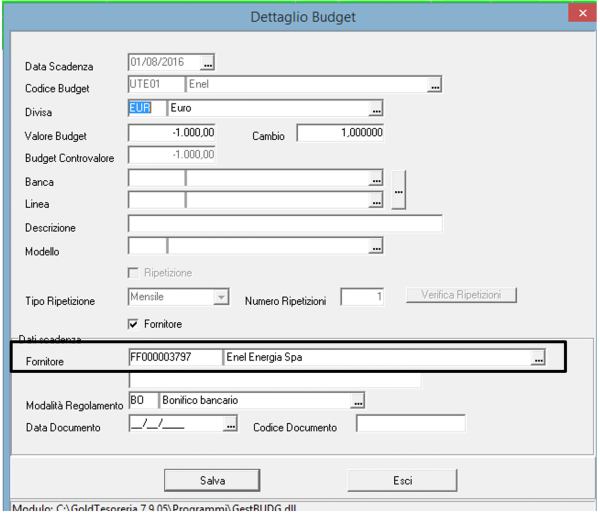
Task: Open Banca lookup ellipsis button
Action: point(375,180)
